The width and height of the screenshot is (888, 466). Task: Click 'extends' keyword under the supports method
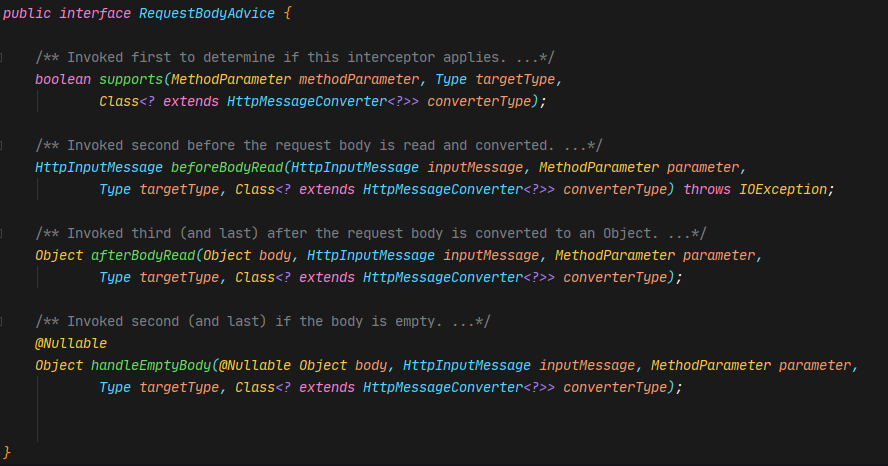(x=191, y=102)
